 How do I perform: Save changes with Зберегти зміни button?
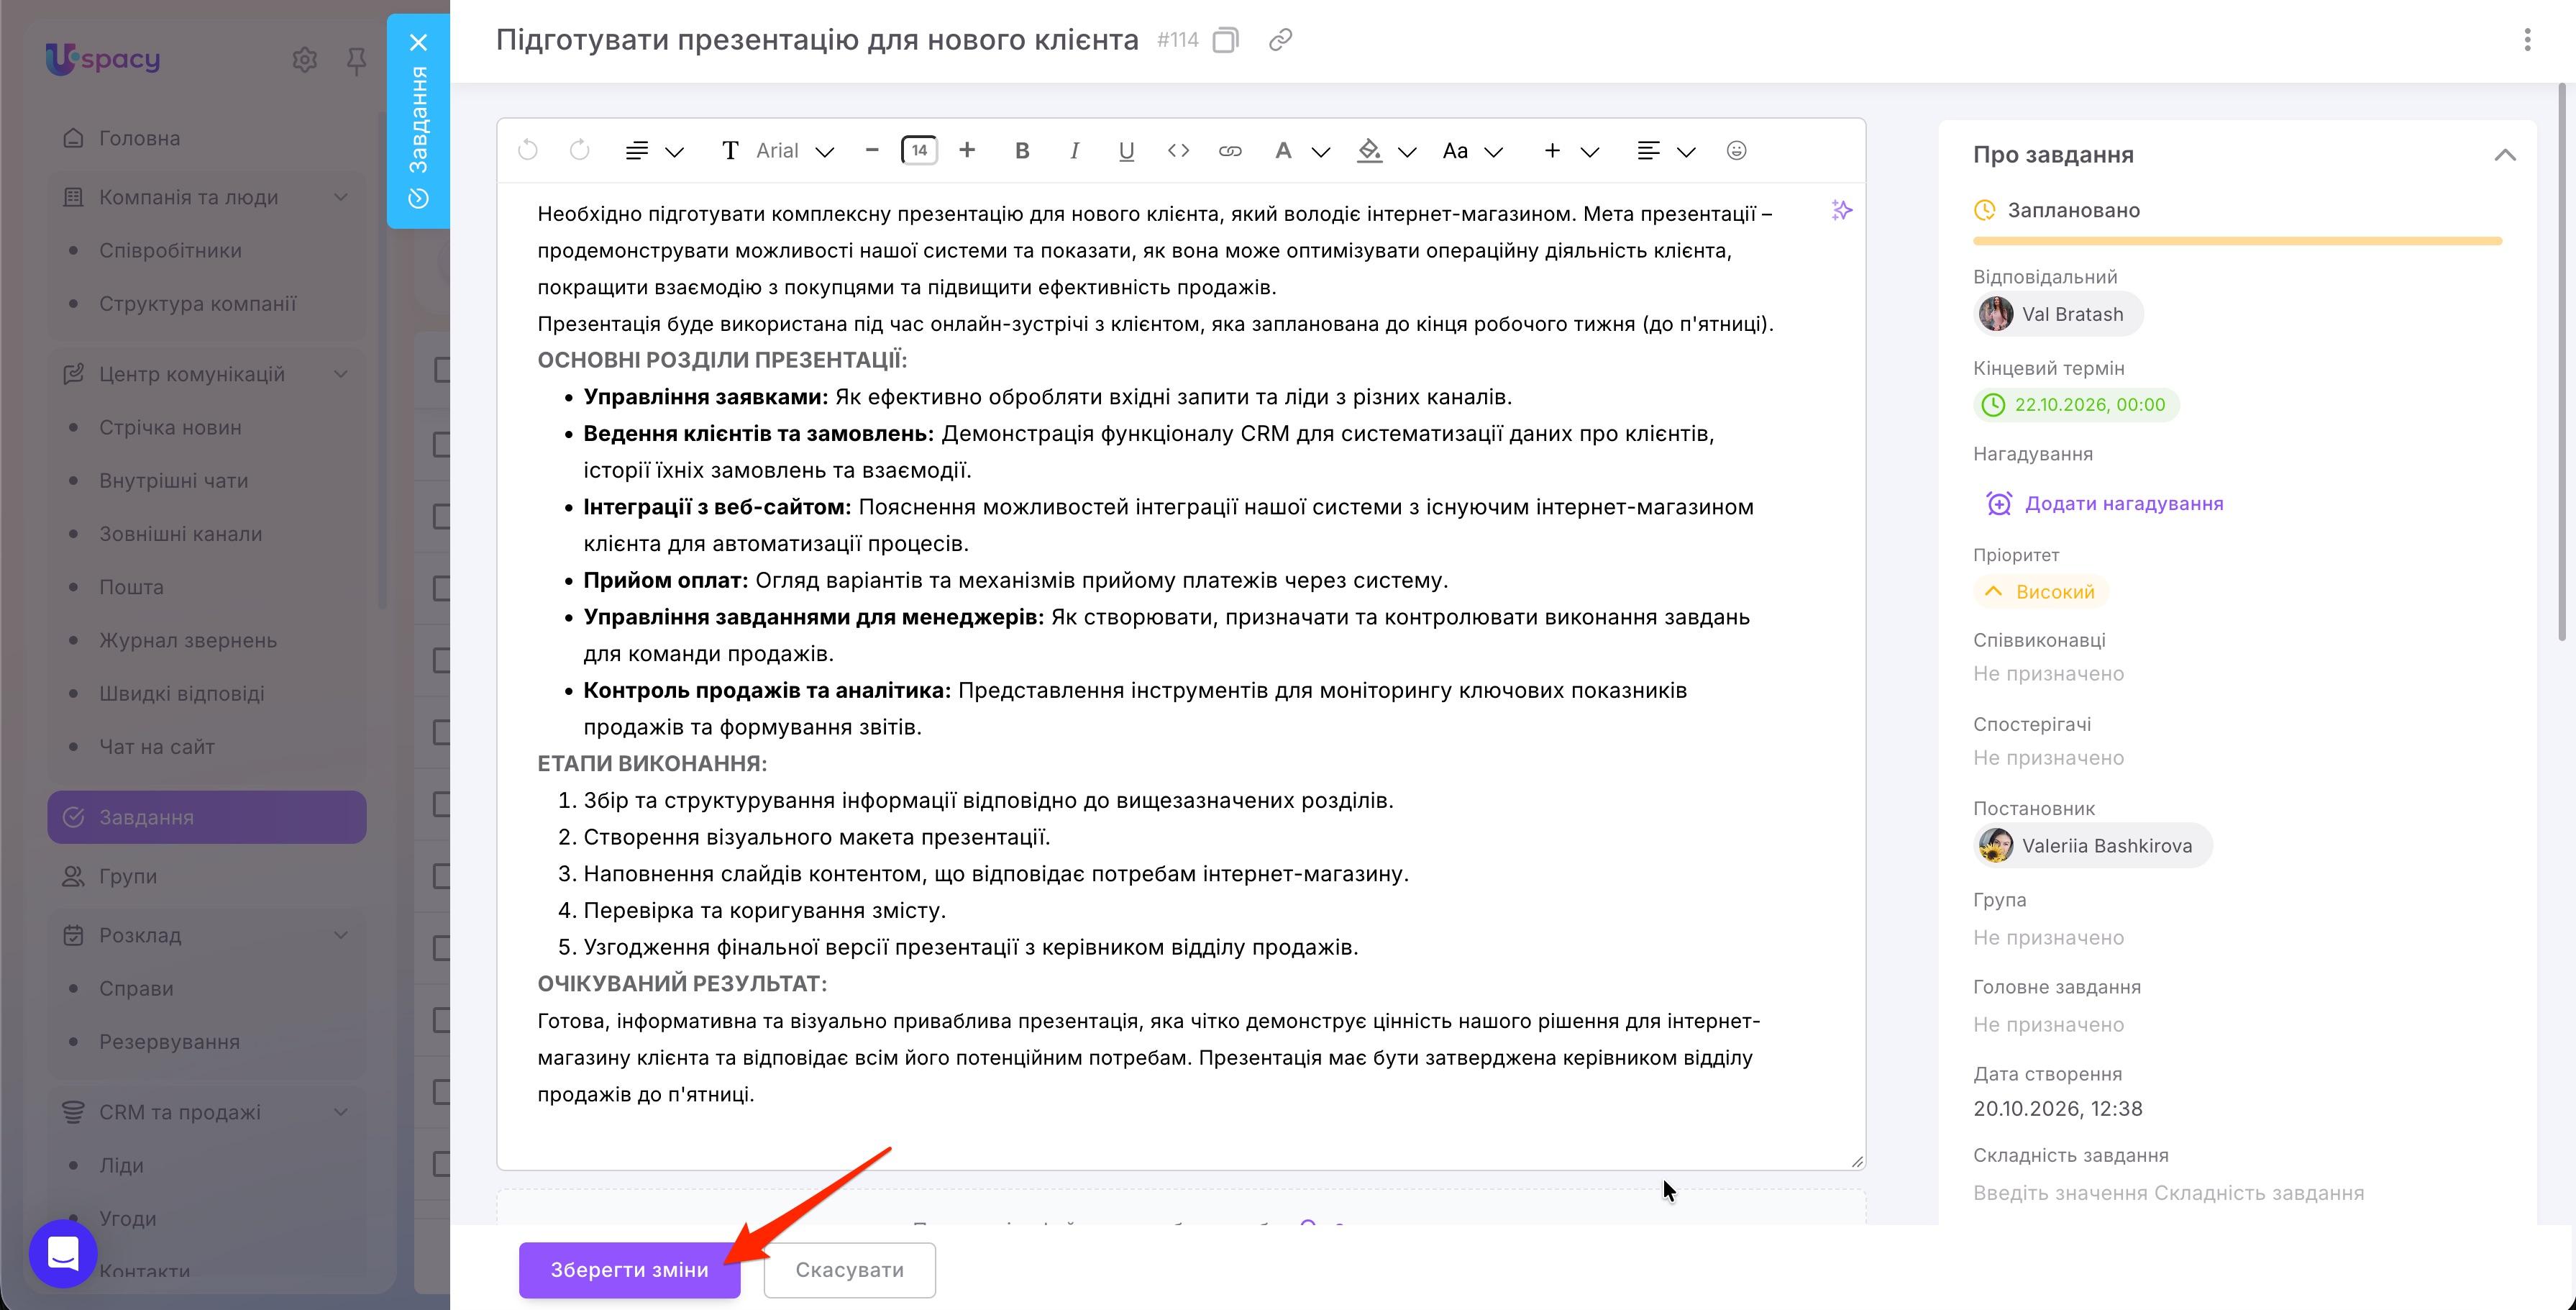(629, 1269)
